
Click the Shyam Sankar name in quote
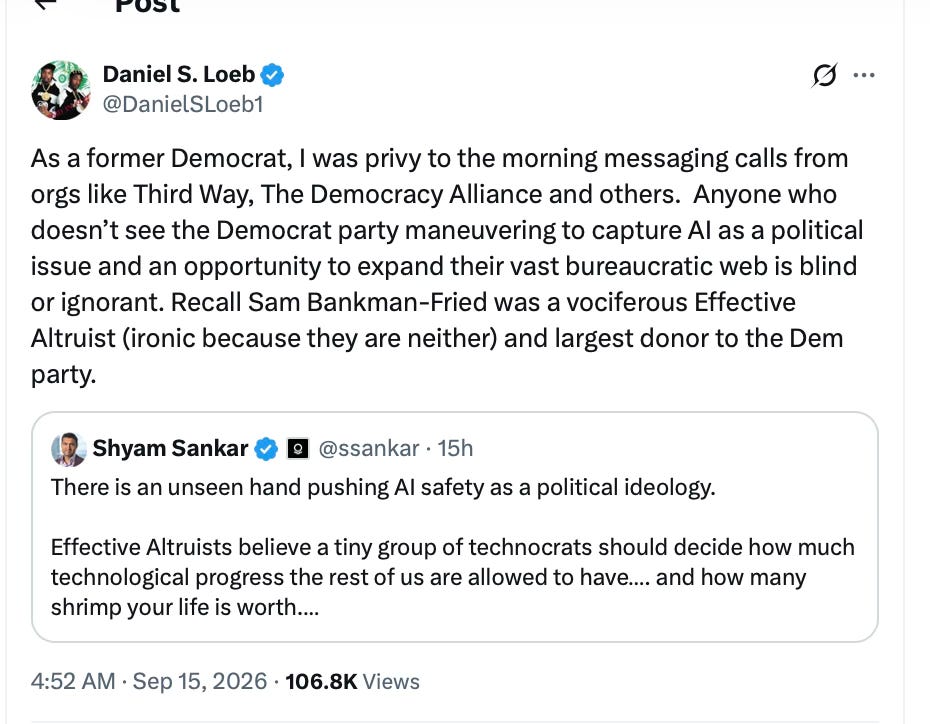coord(170,449)
